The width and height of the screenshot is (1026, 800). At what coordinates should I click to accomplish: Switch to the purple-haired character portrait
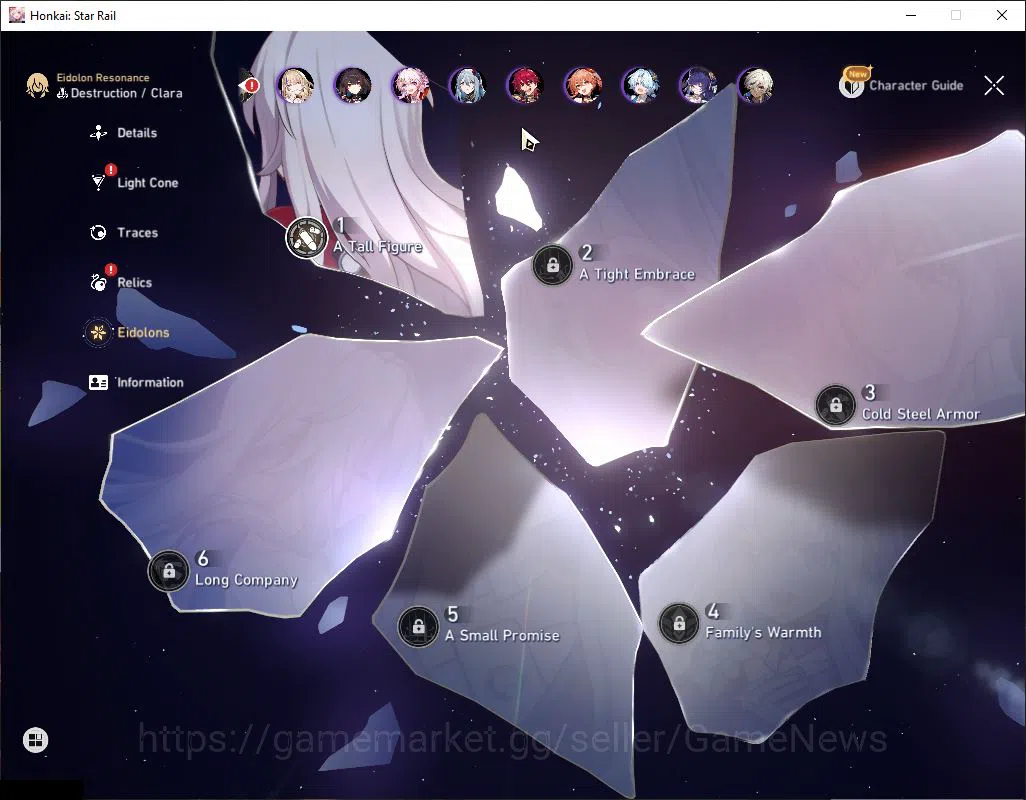click(698, 86)
